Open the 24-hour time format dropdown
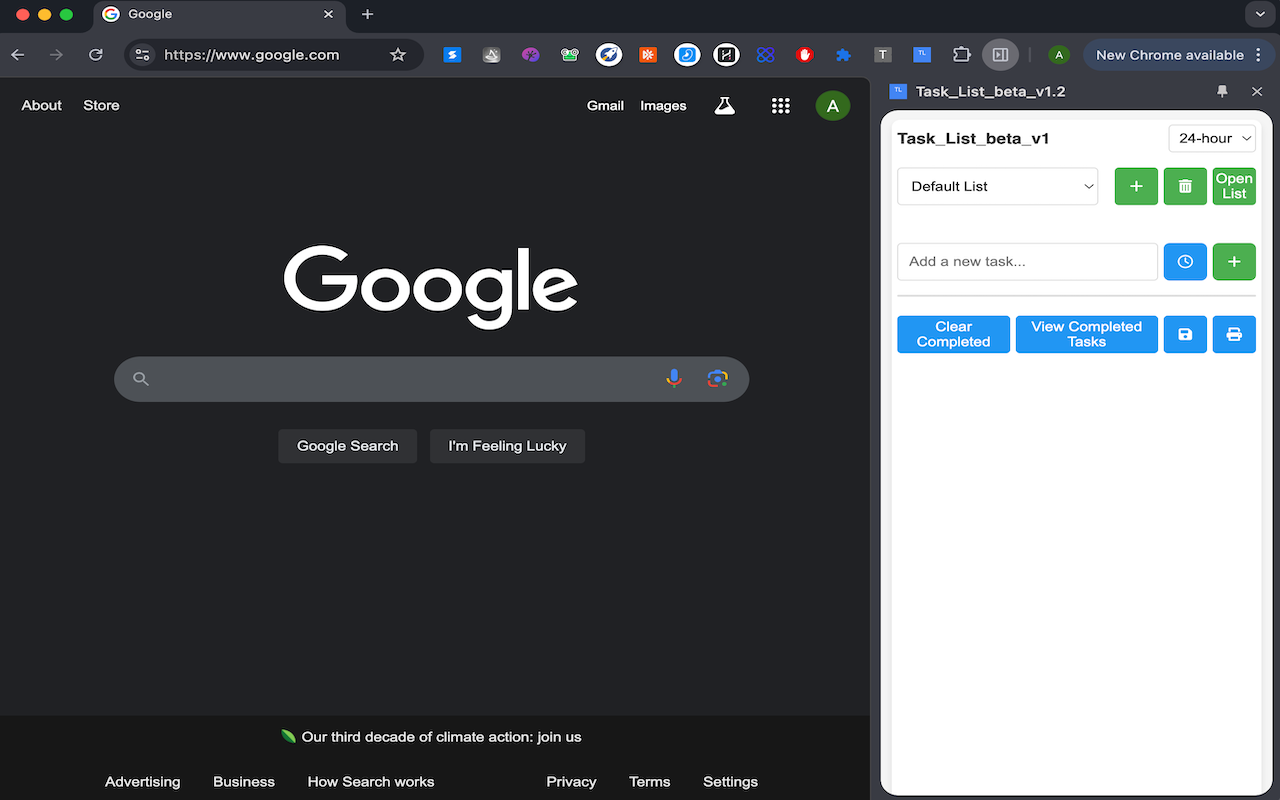This screenshot has height=800, width=1280. point(1212,138)
